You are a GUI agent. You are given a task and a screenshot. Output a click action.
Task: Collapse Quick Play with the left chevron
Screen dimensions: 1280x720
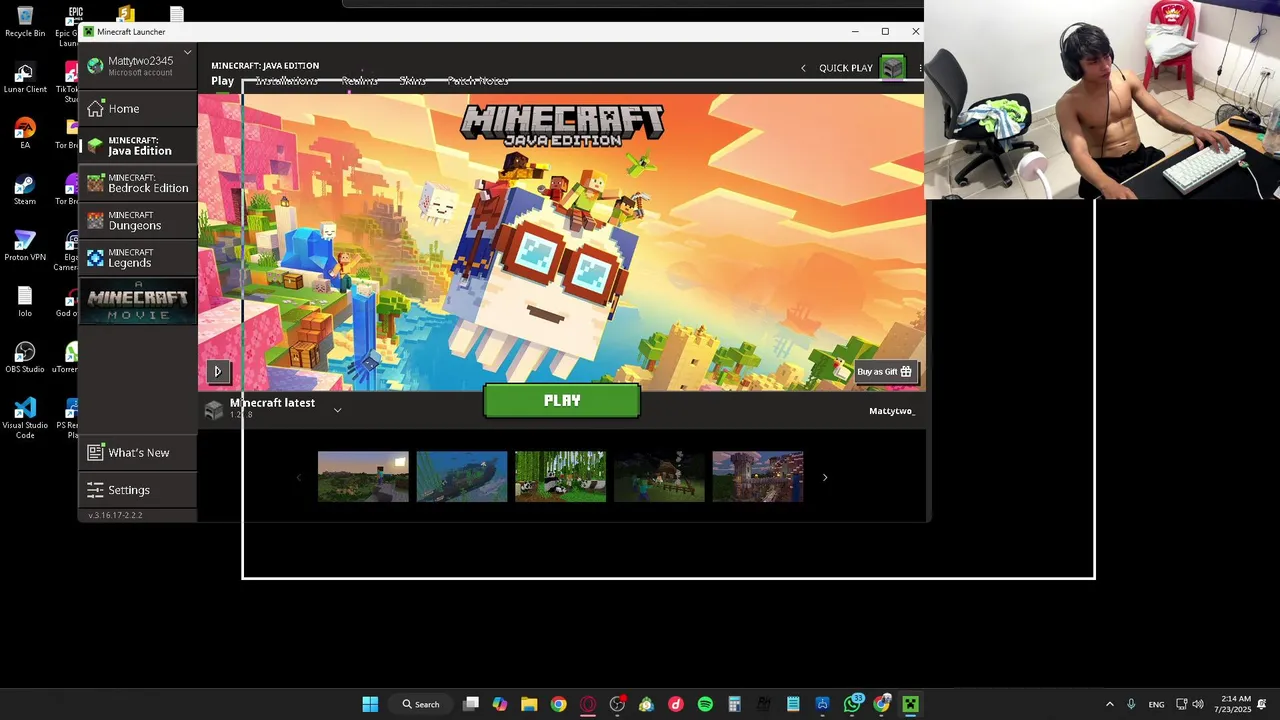[x=803, y=68]
